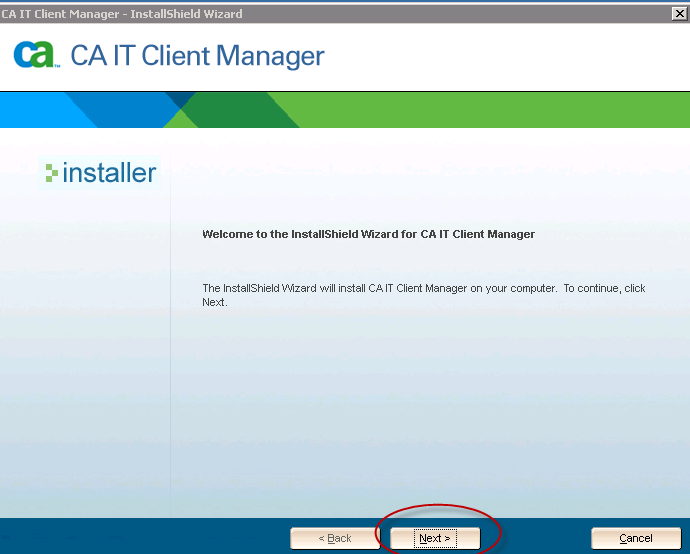Click the Next button to continue
Viewport: 690px width, 554px height.
435,538
